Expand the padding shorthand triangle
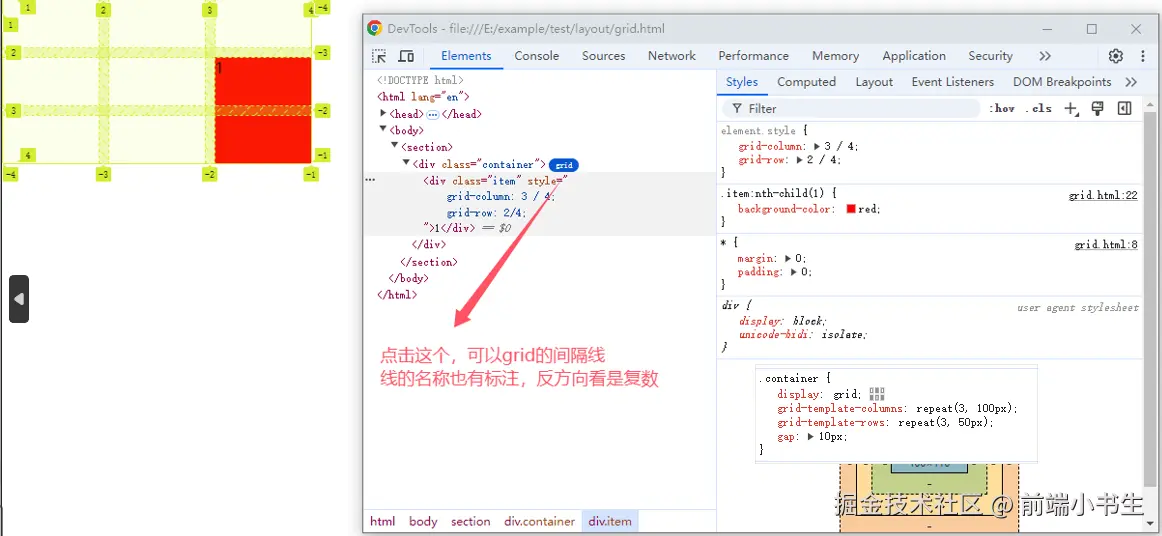1162x536 pixels. coord(794,272)
